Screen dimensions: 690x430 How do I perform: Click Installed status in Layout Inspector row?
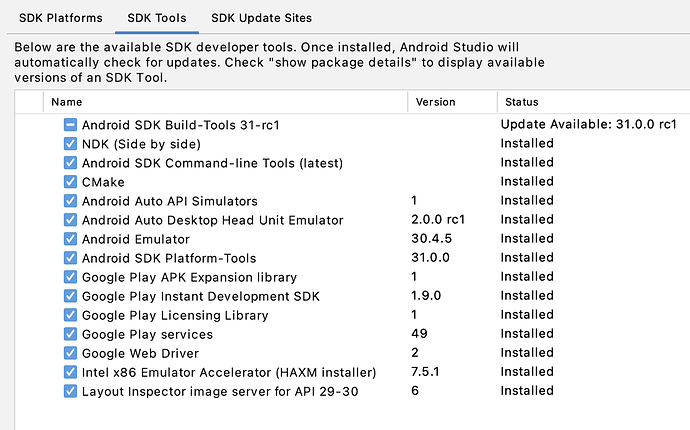tap(527, 390)
